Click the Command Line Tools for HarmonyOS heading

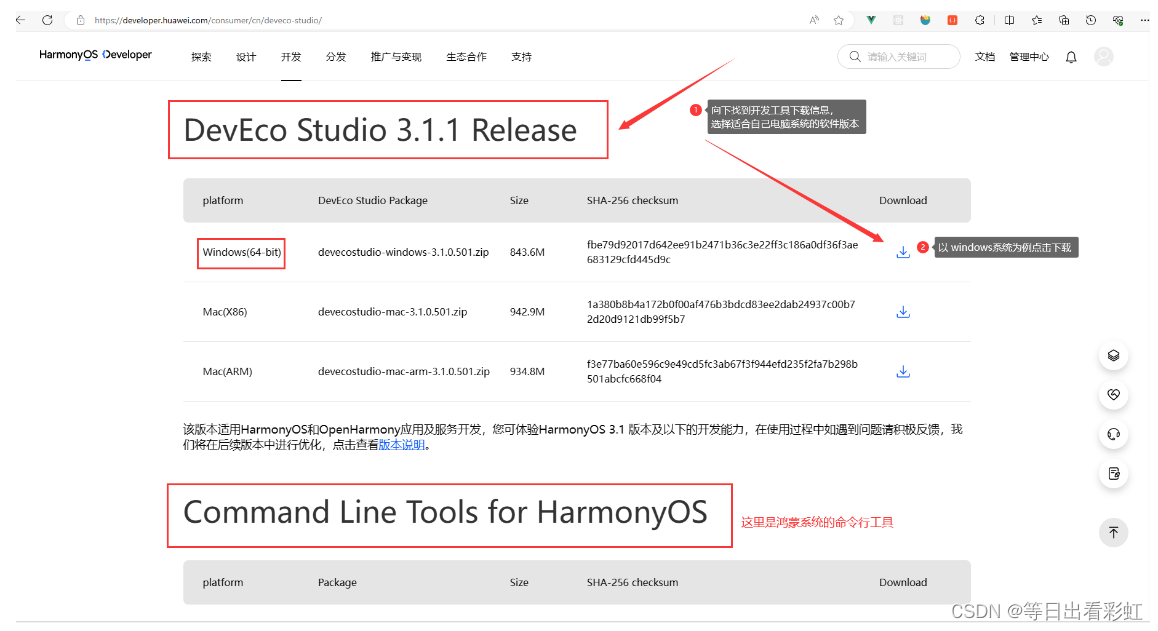tap(445, 512)
